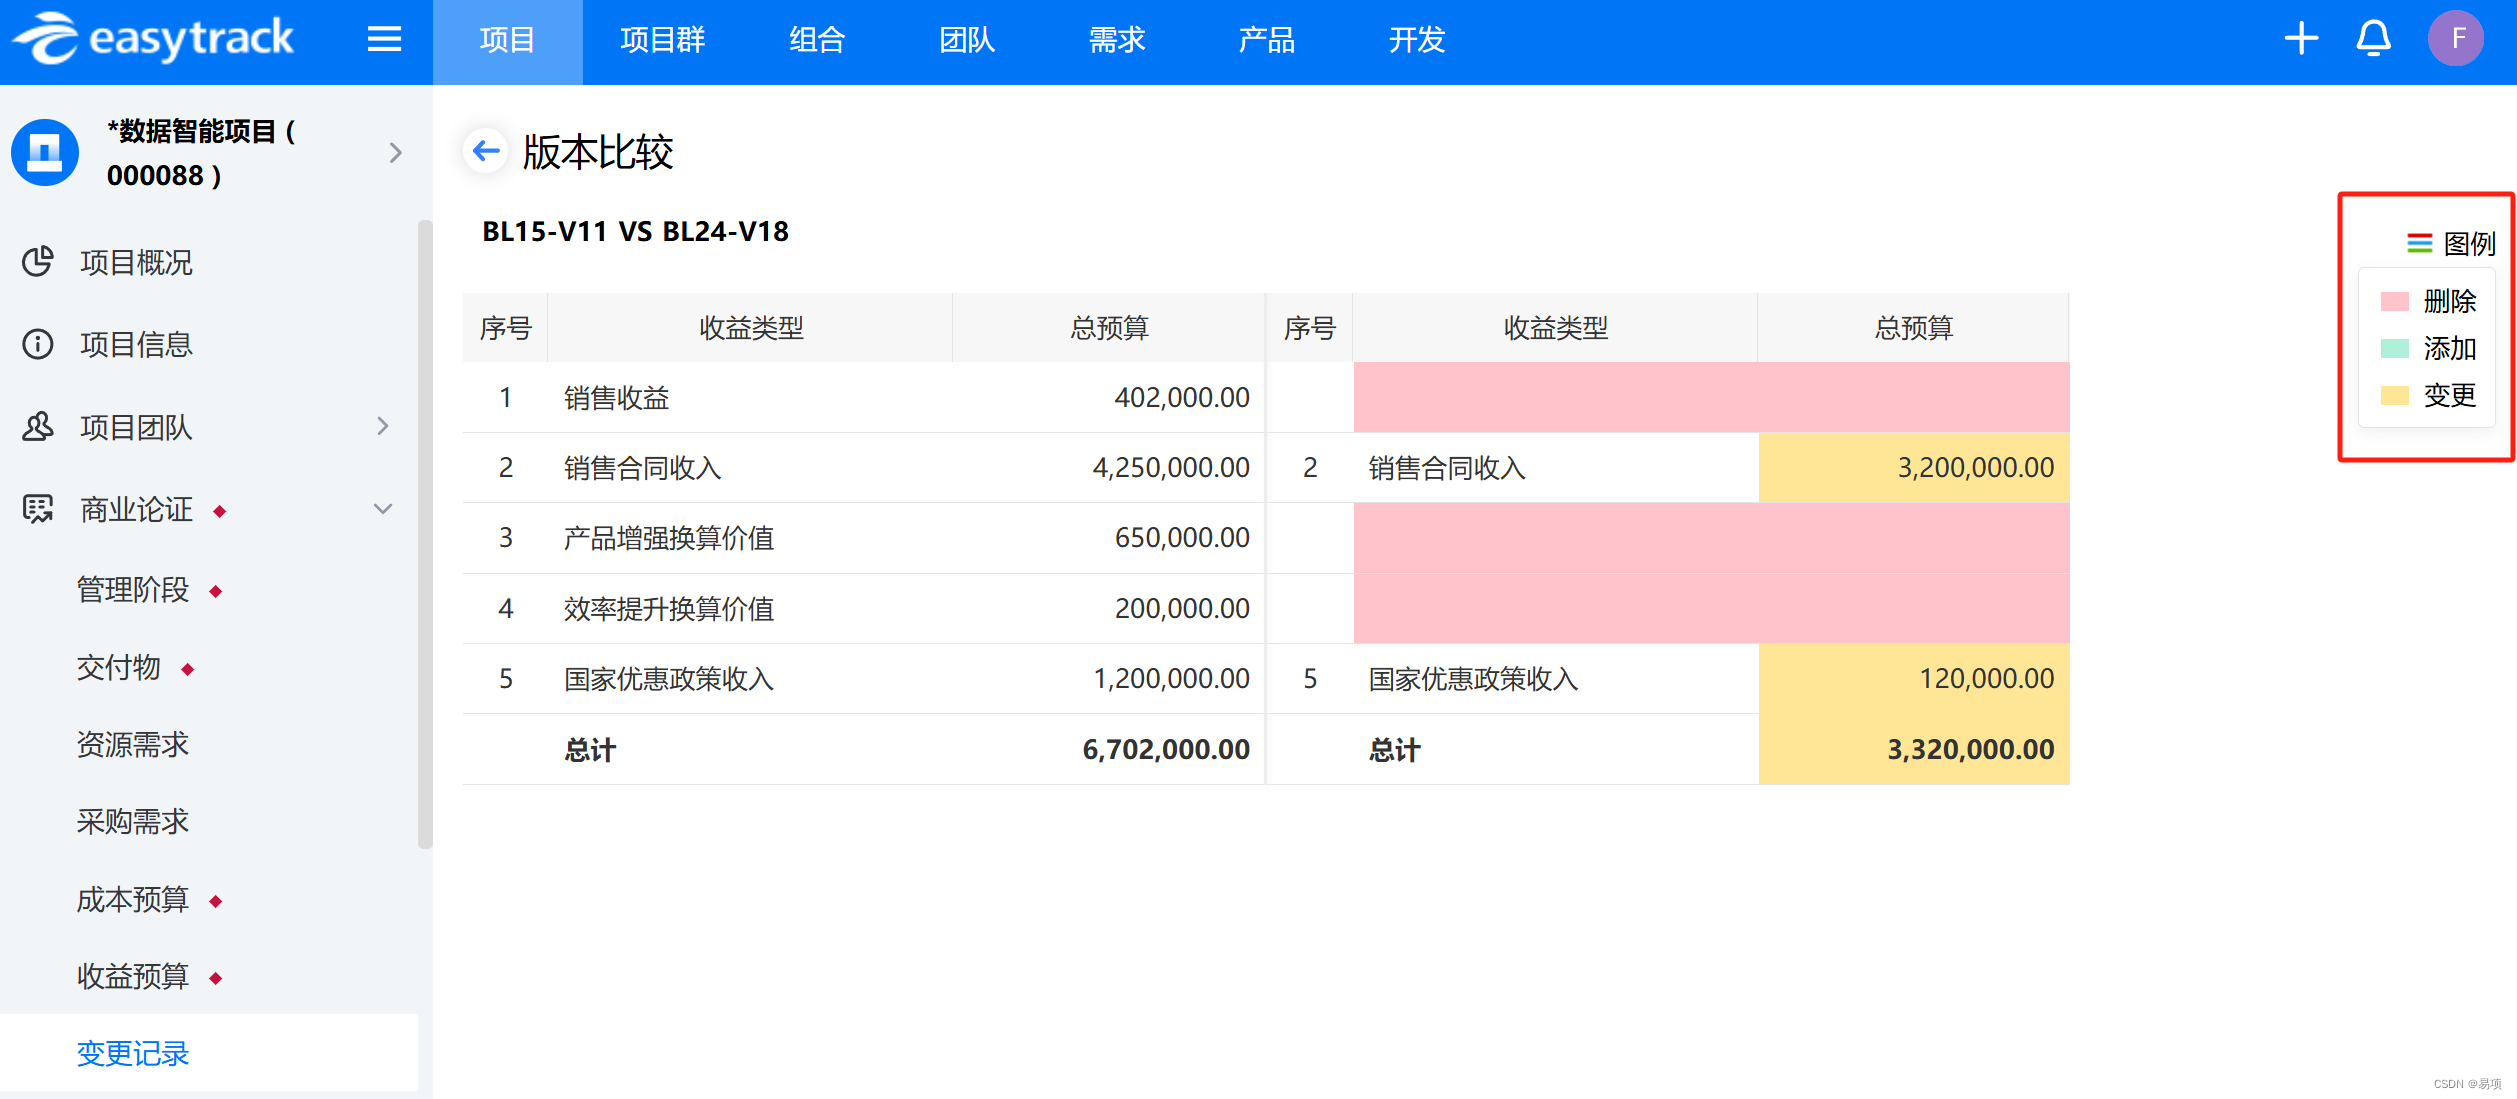The height and width of the screenshot is (1099, 2517).
Task: Click the left 收益类型 column header
Action: click(x=751, y=328)
